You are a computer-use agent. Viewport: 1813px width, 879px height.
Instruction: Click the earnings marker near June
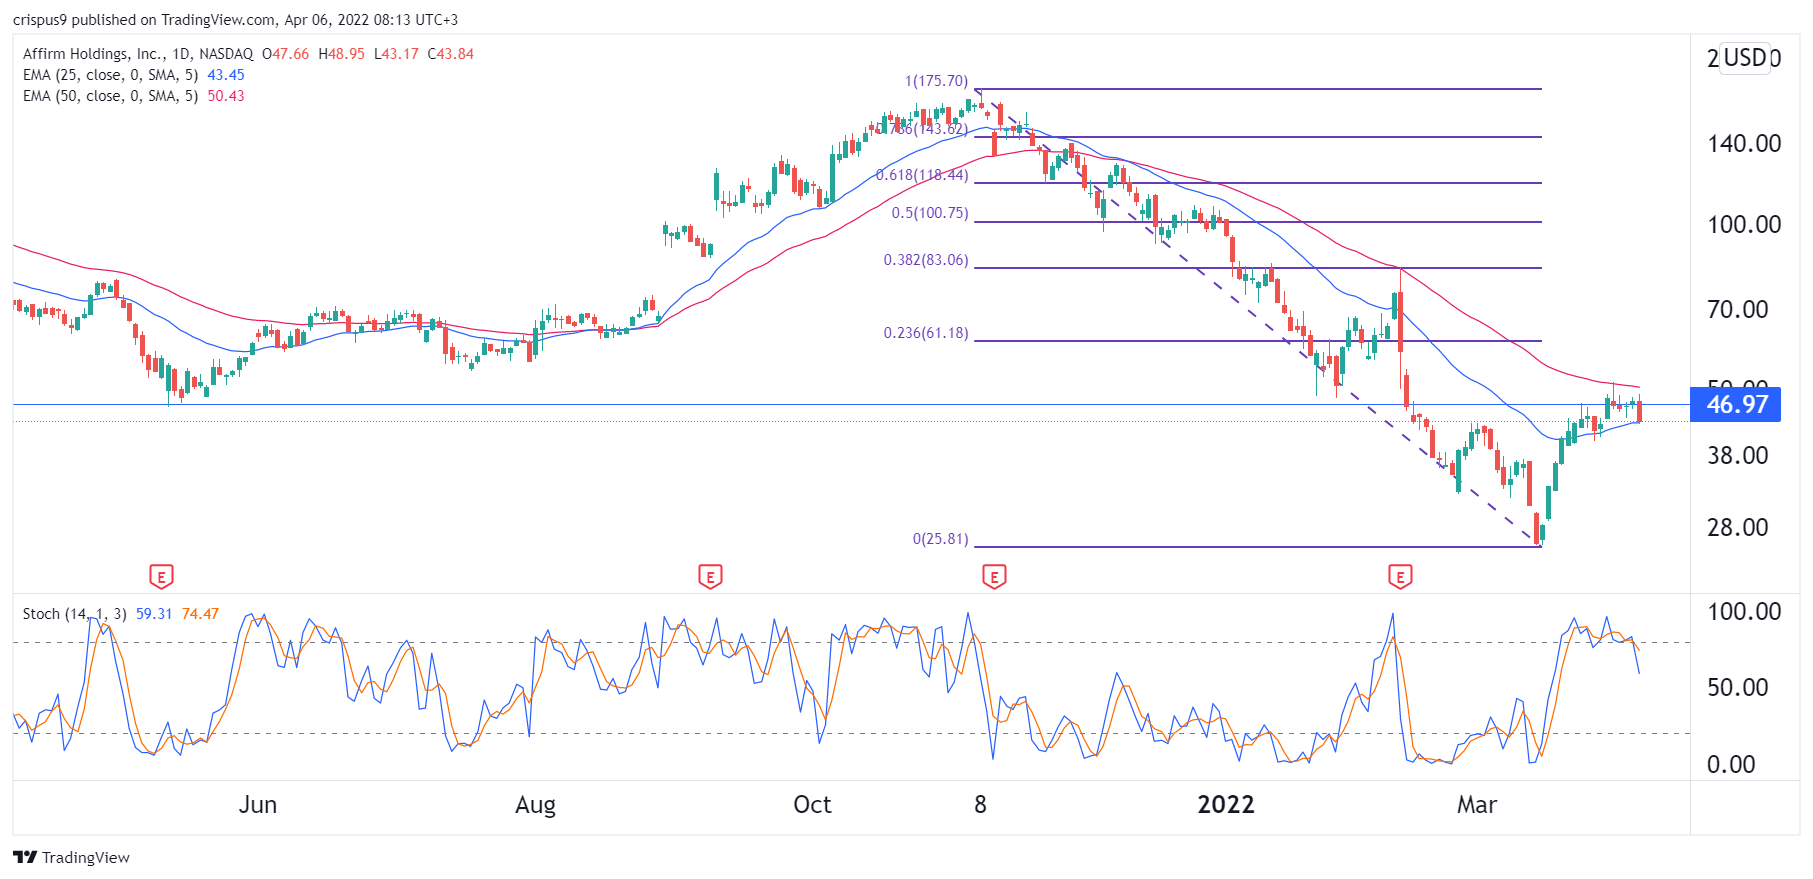(161, 576)
